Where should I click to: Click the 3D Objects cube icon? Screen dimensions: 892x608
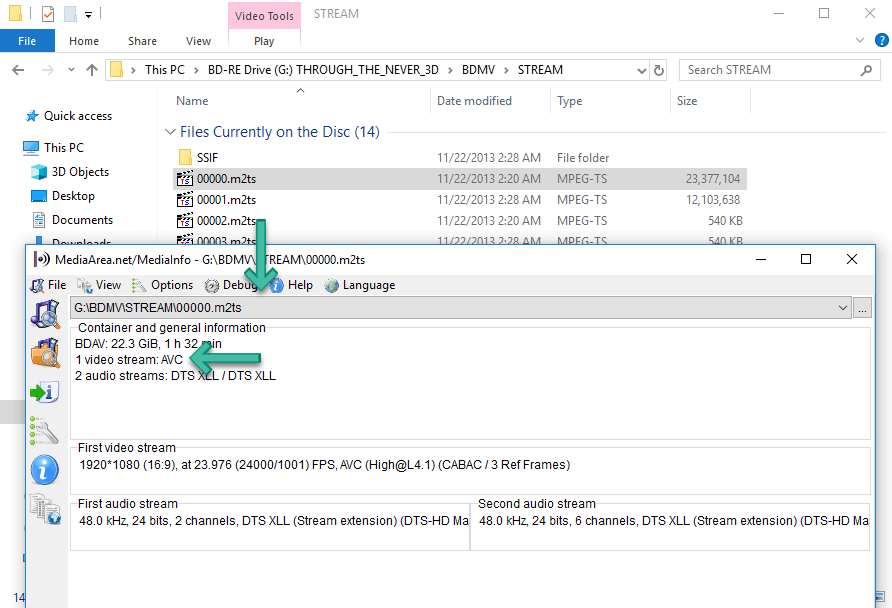(x=39, y=172)
